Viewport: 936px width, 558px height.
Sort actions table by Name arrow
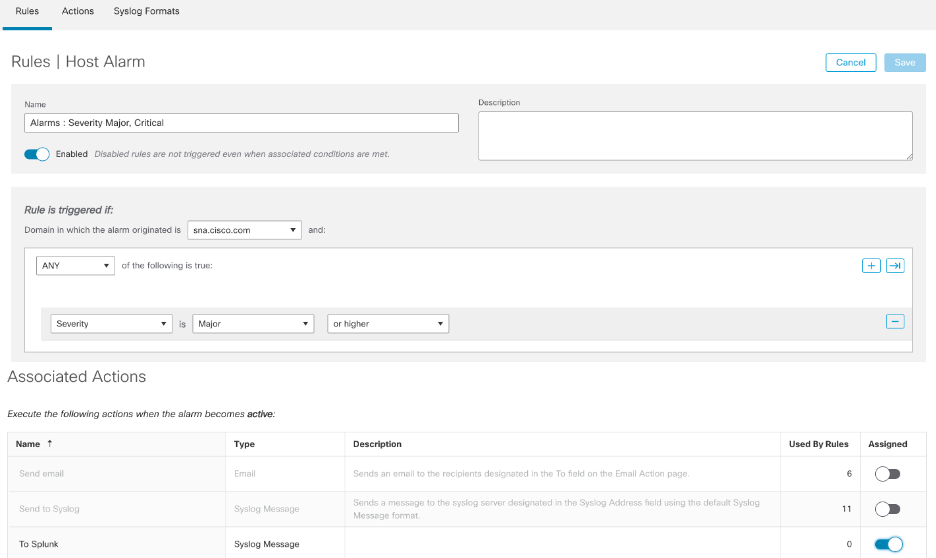(x=50, y=443)
